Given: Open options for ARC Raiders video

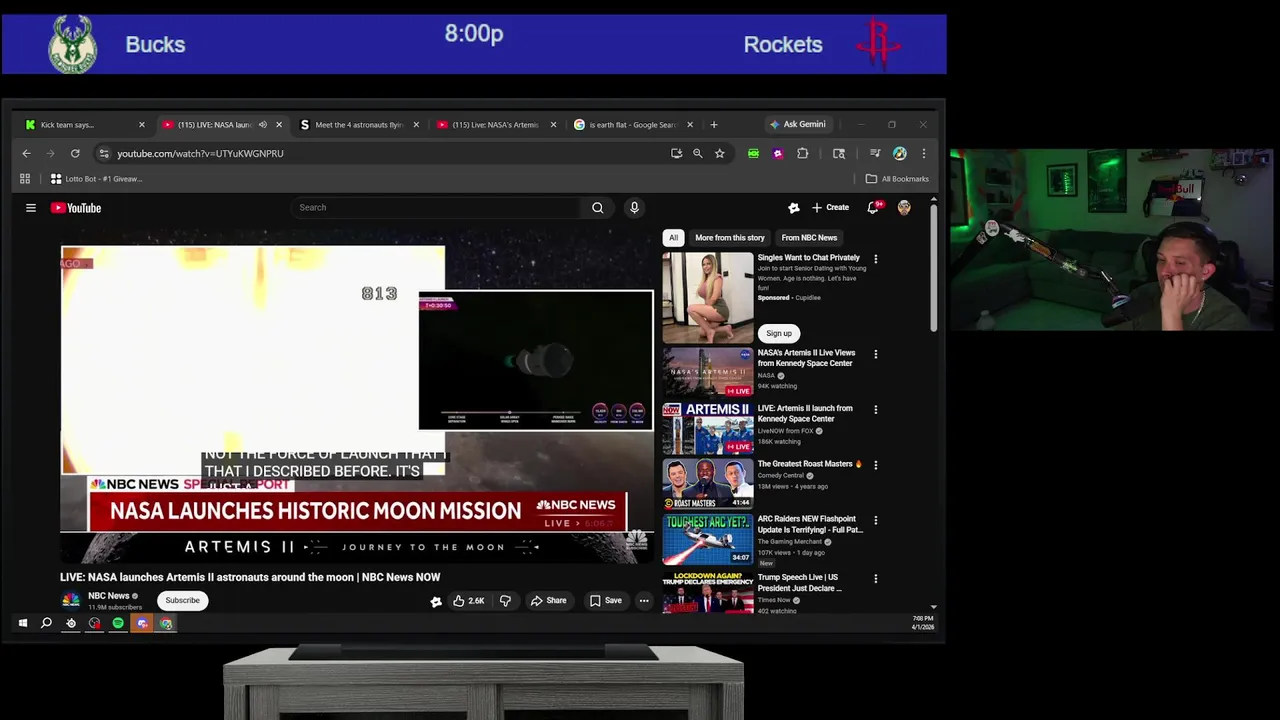Looking at the screenshot, I should click(876, 520).
